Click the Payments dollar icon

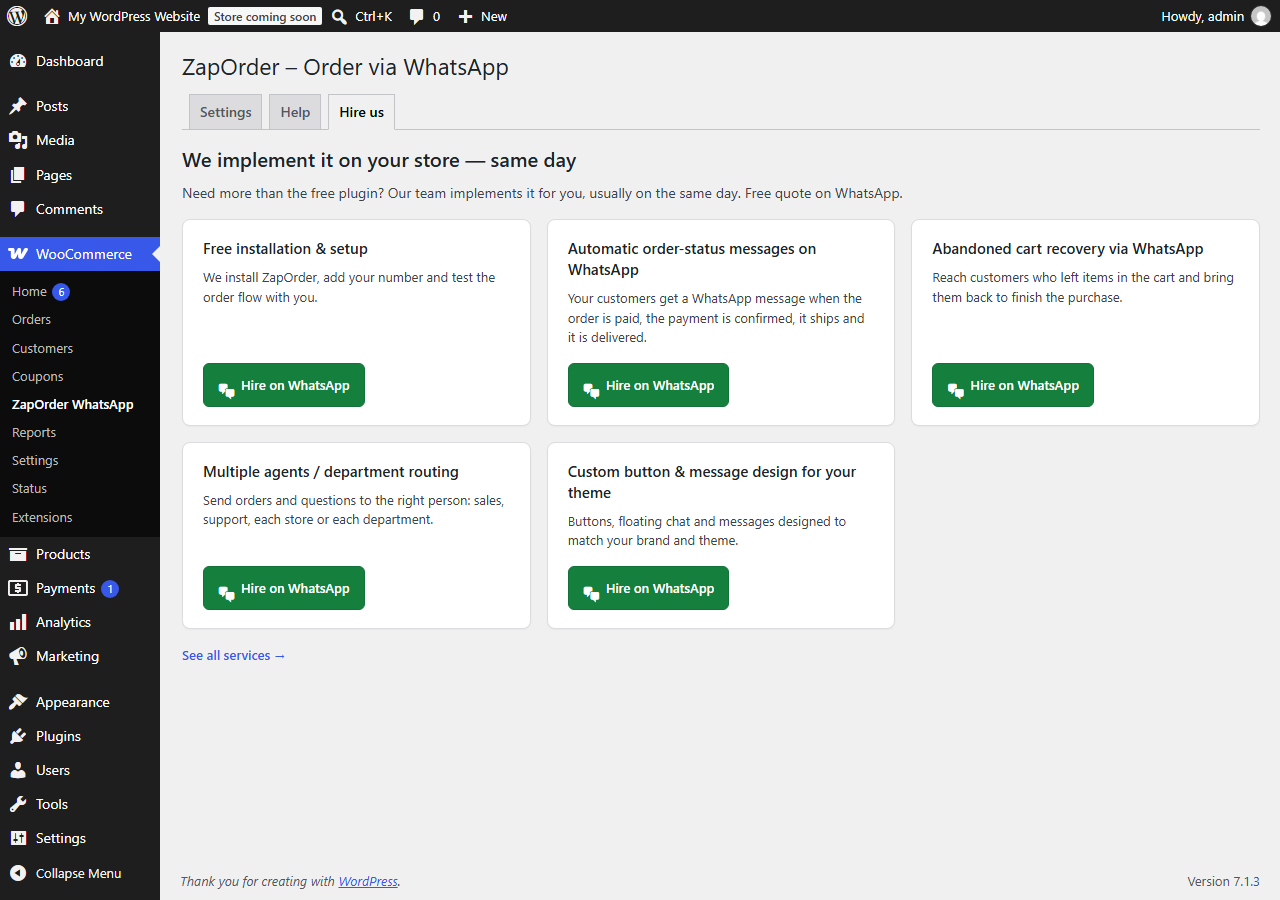[x=18, y=588]
